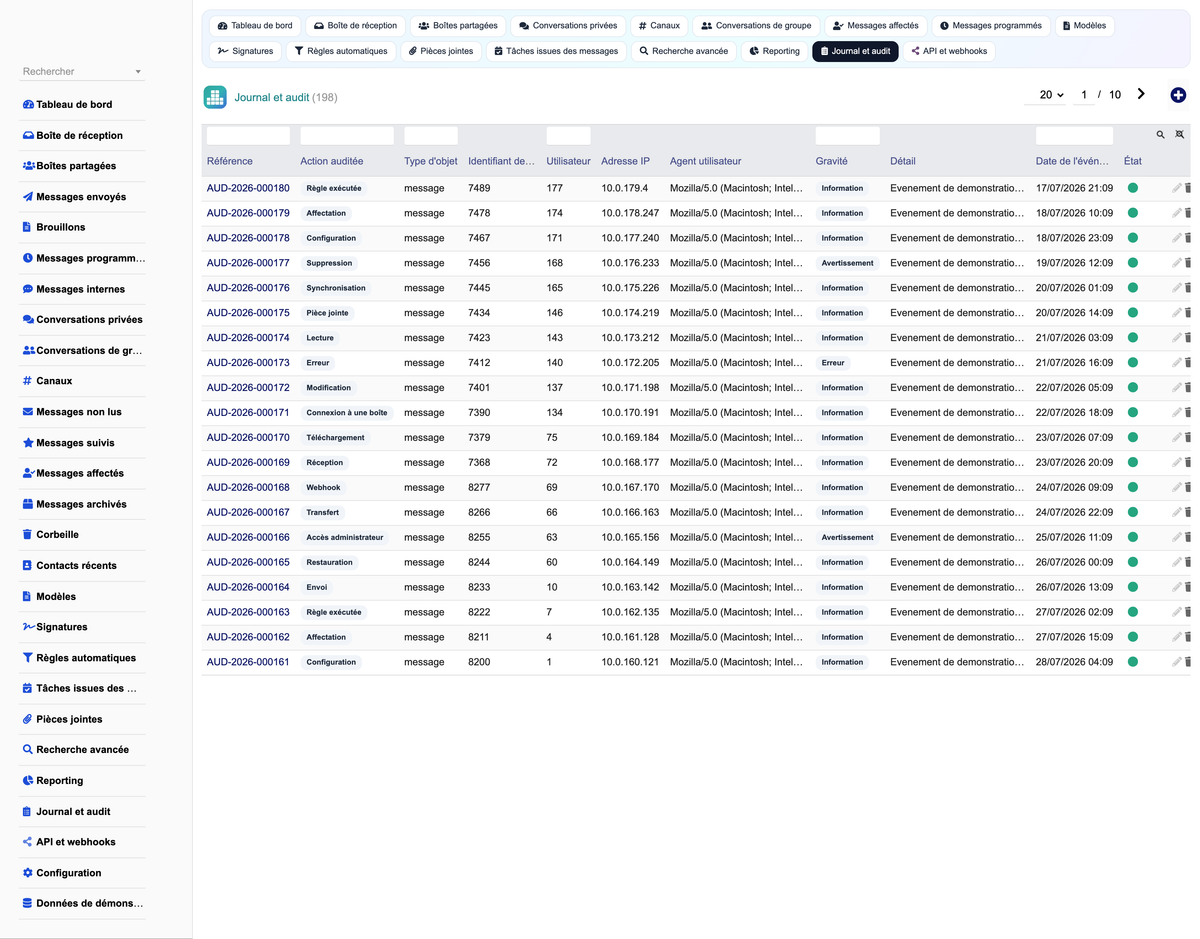The width and height of the screenshot is (1200, 939).
Task: Click IP address 10.0.170.191
Action: [630, 413]
